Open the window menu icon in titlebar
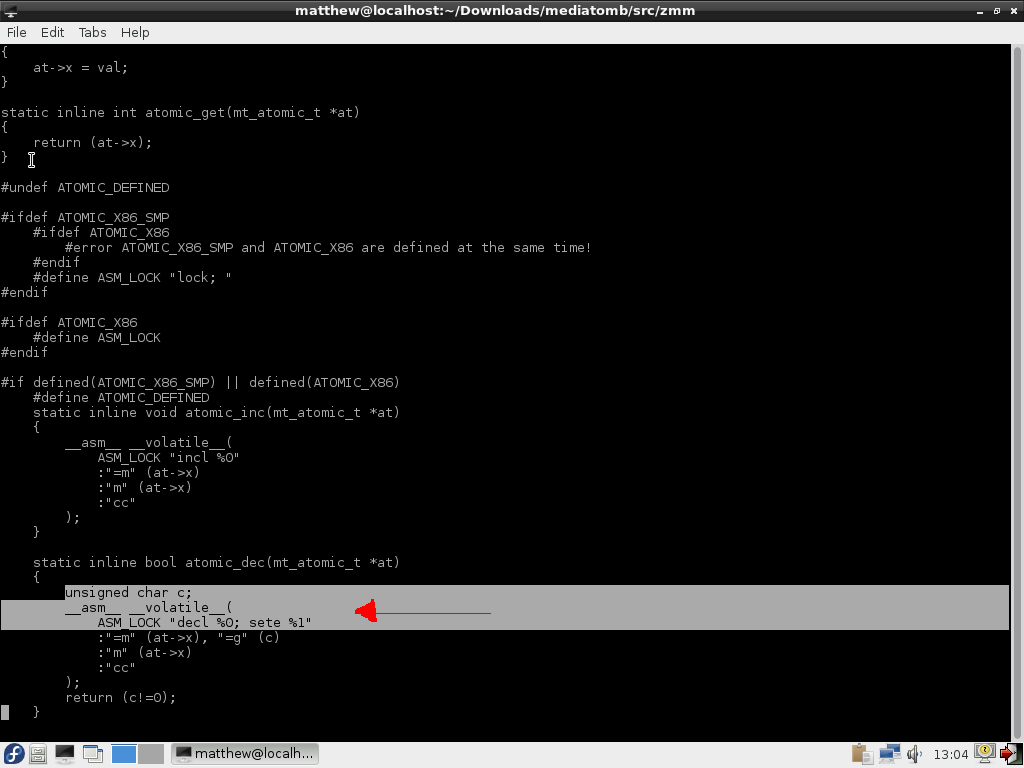Screen dimensions: 1024x768 tap(10, 10)
